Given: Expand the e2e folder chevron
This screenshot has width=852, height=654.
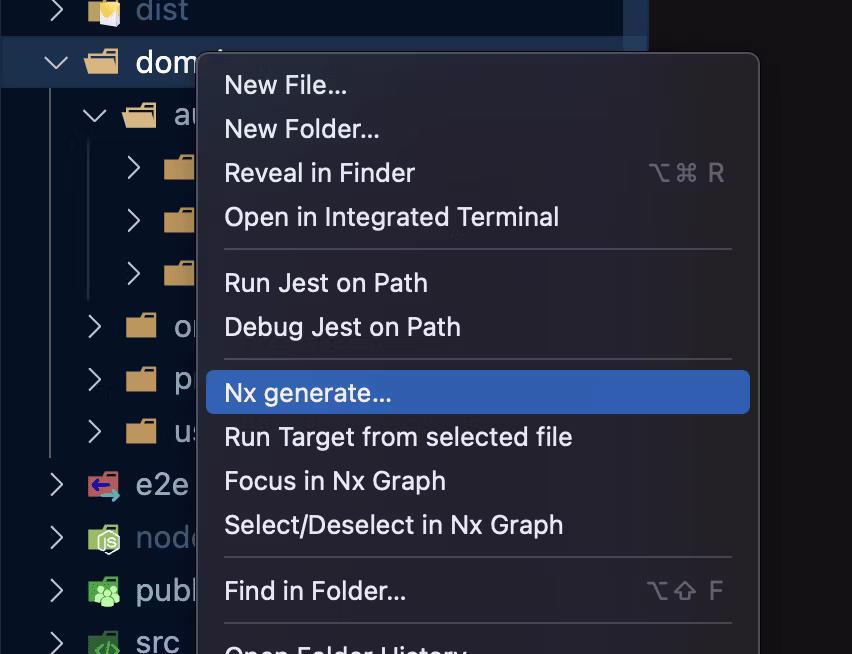Looking at the screenshot, I should click(56, 486).
